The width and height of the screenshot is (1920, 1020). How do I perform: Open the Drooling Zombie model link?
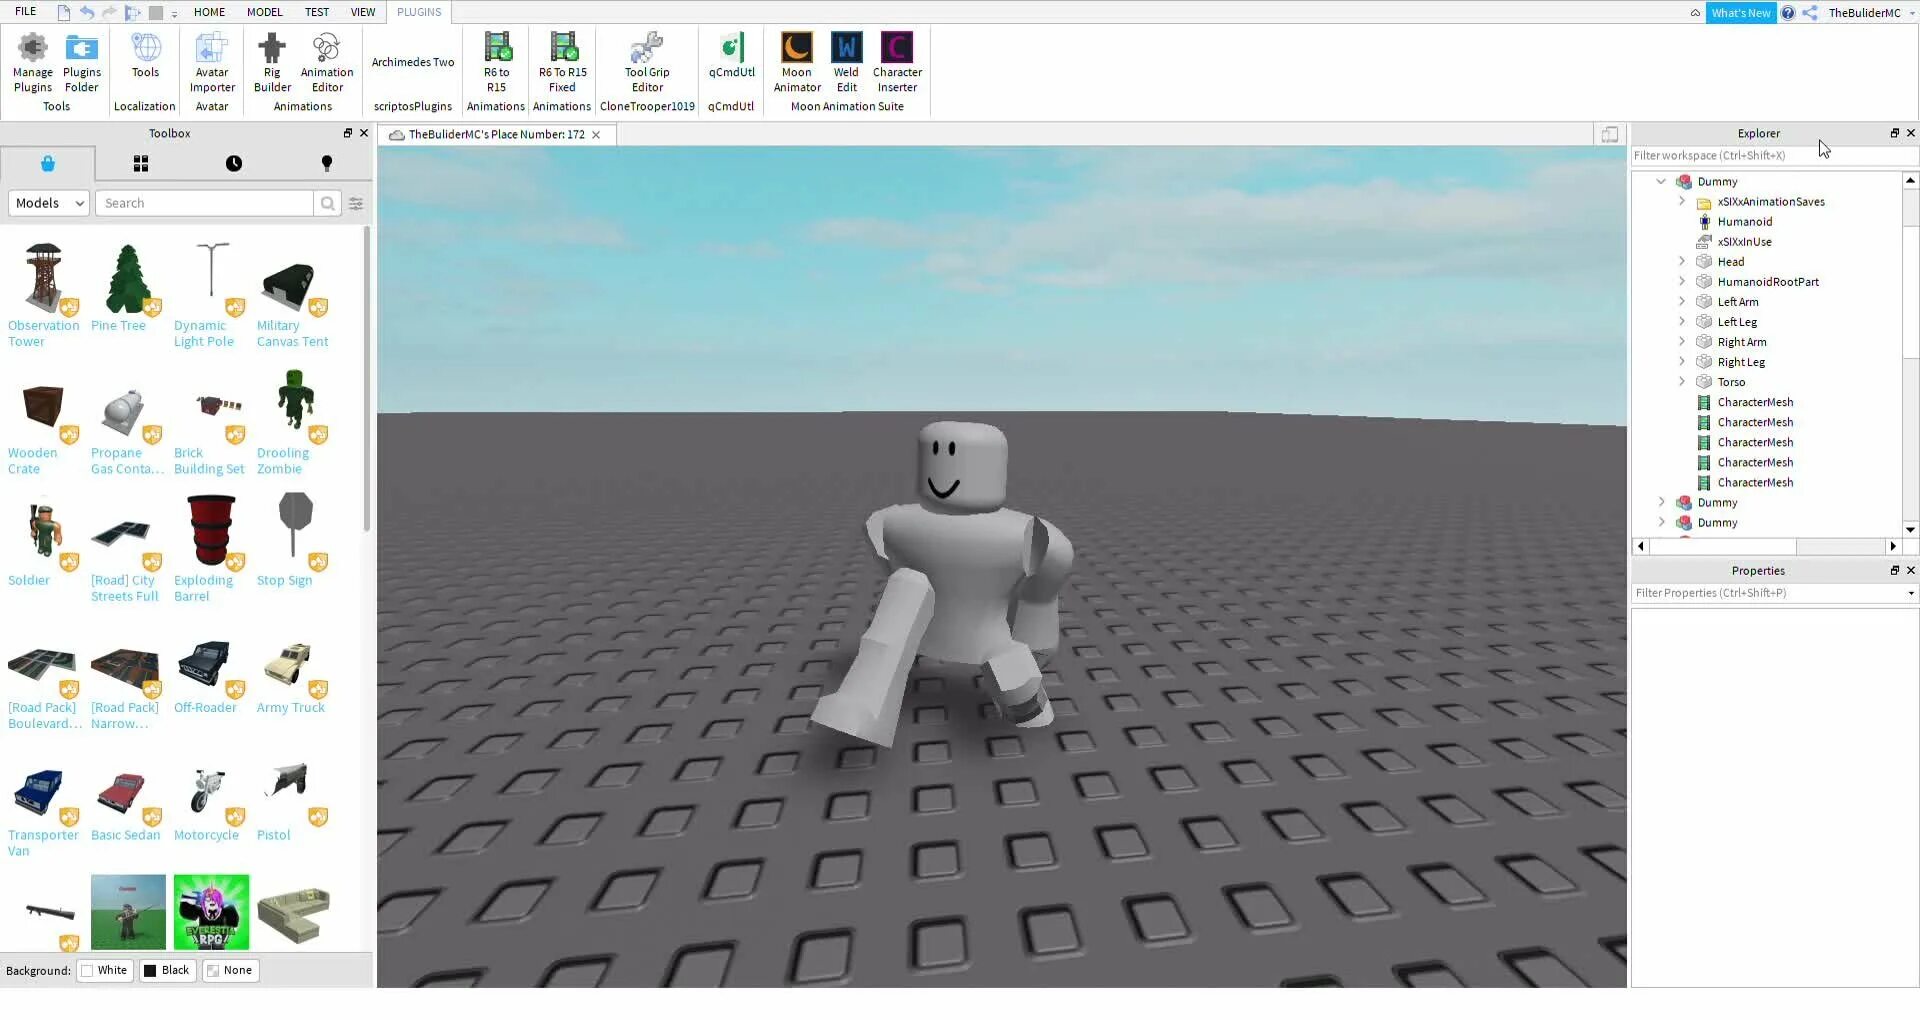point(283,461)
